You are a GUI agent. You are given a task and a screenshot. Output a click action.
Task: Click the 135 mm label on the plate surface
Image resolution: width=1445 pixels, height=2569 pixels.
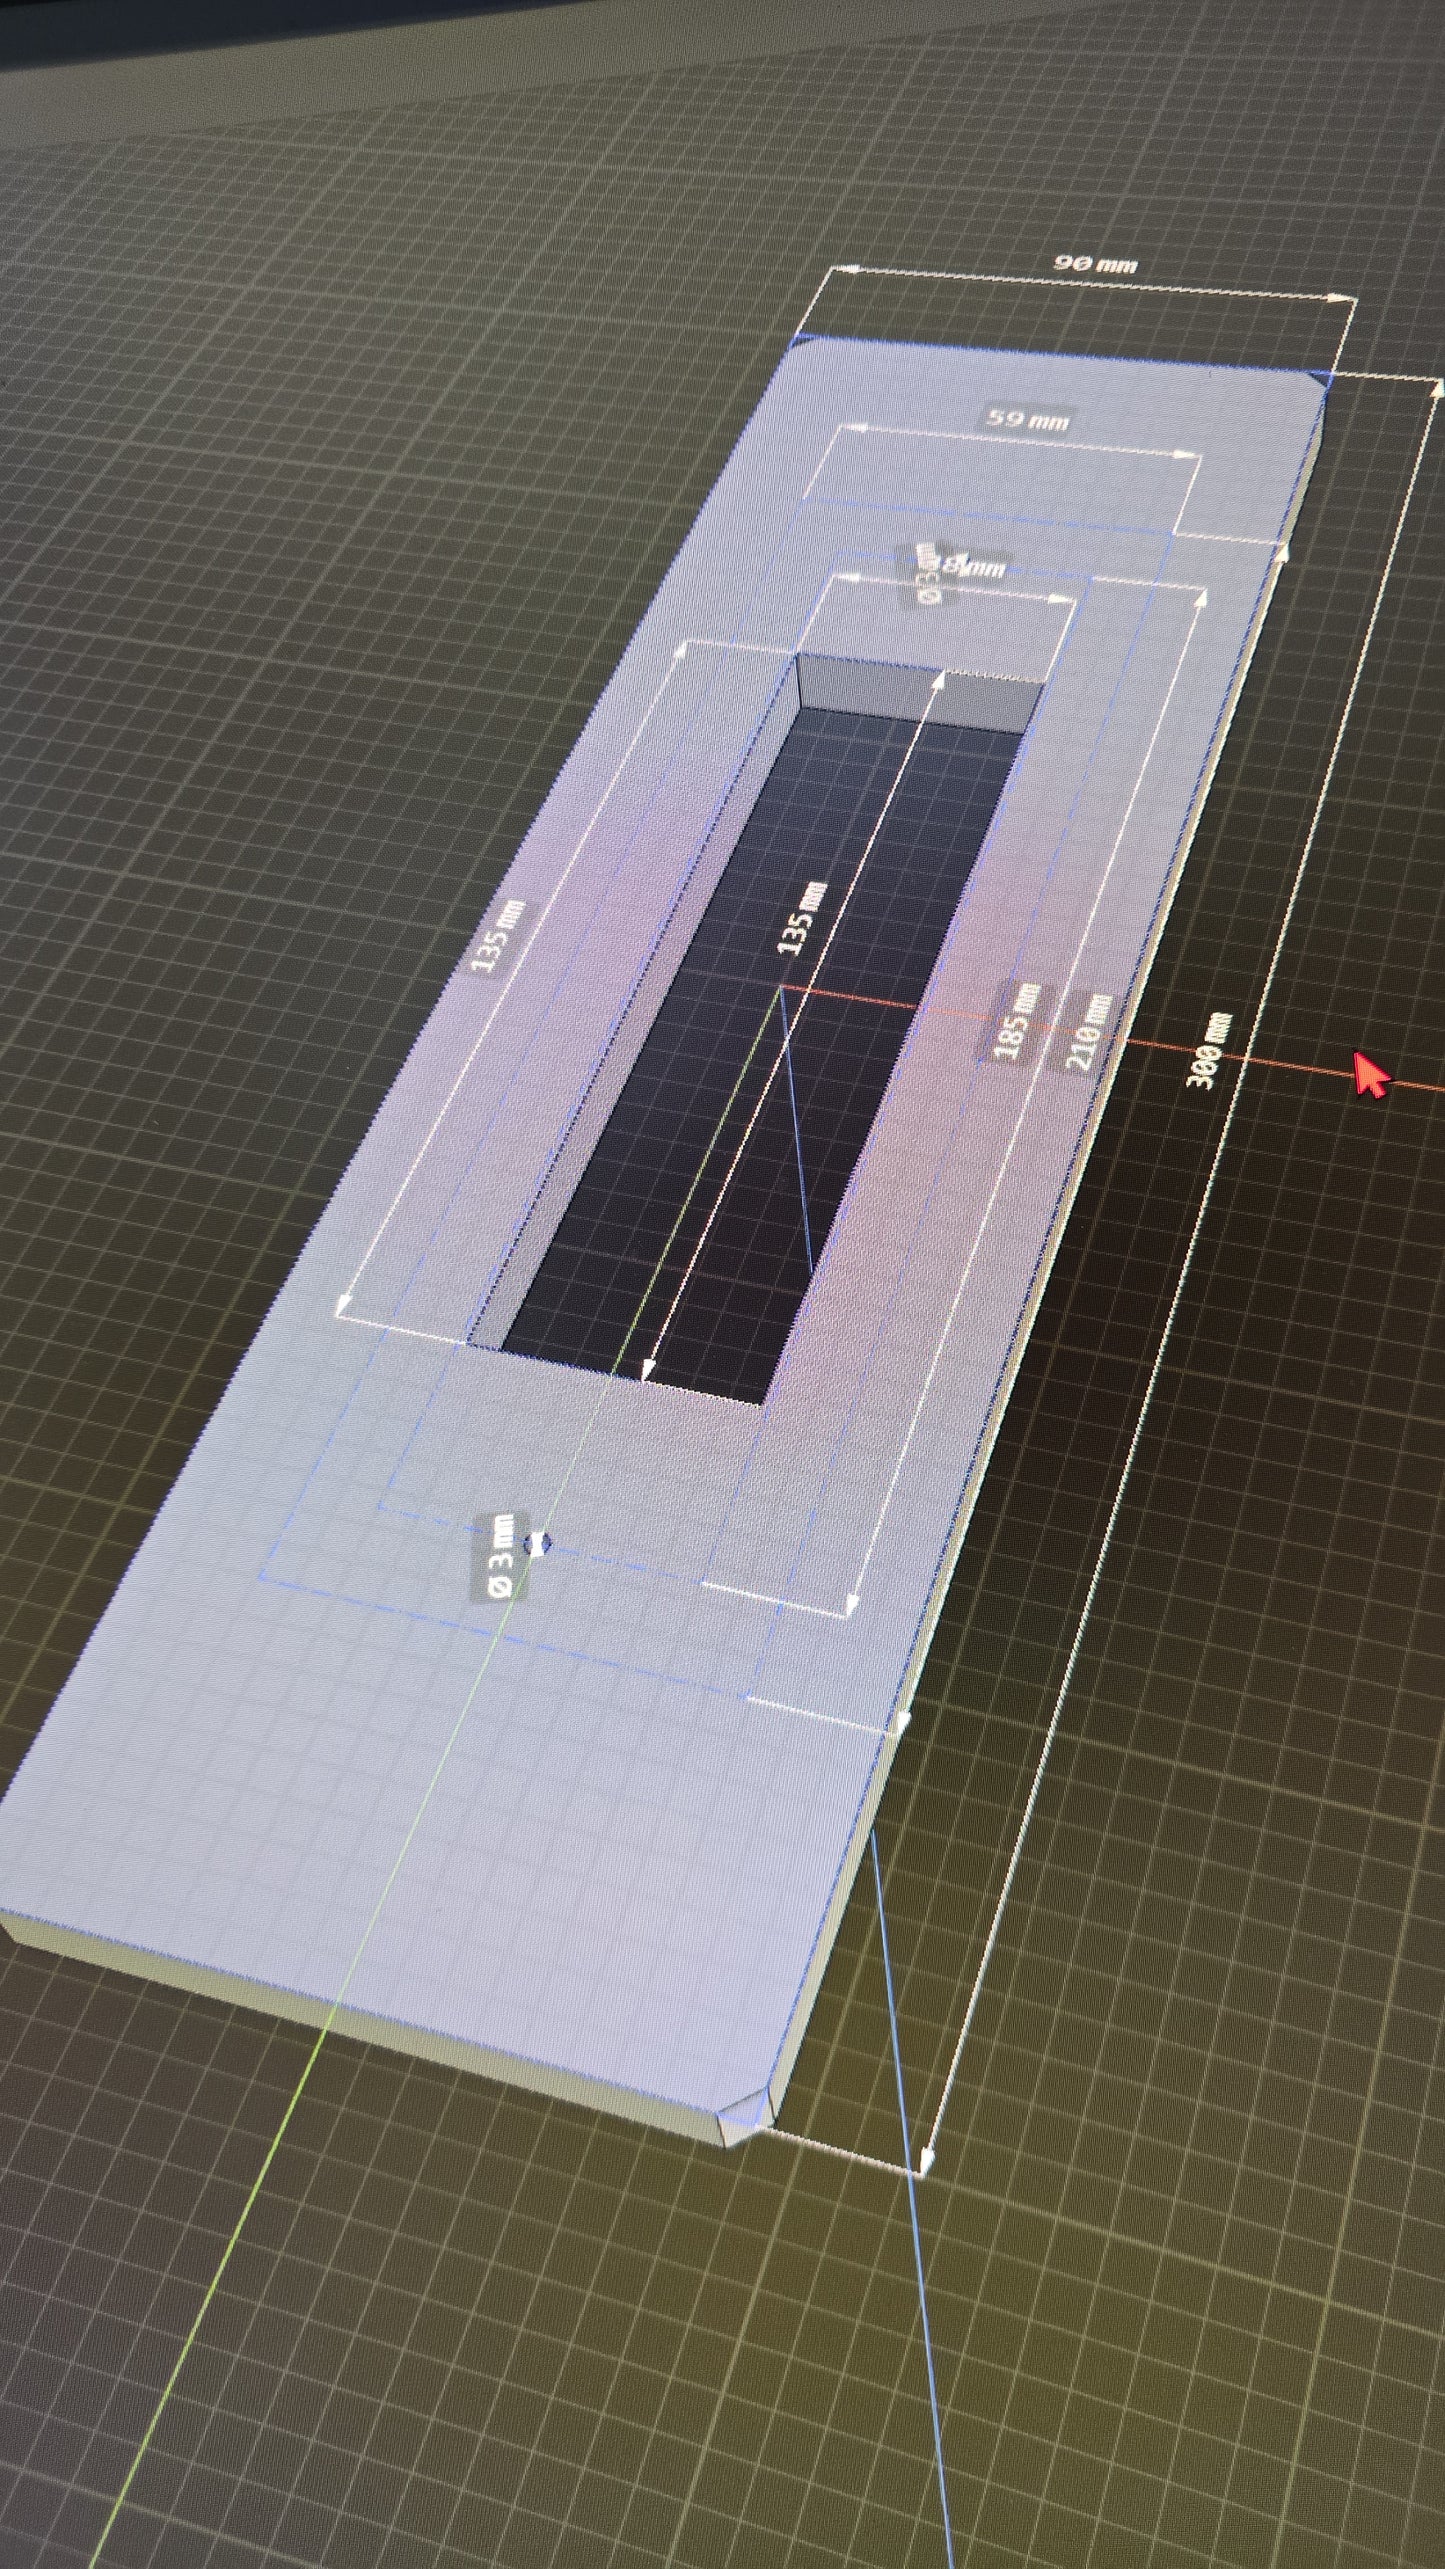pos(498,935)
